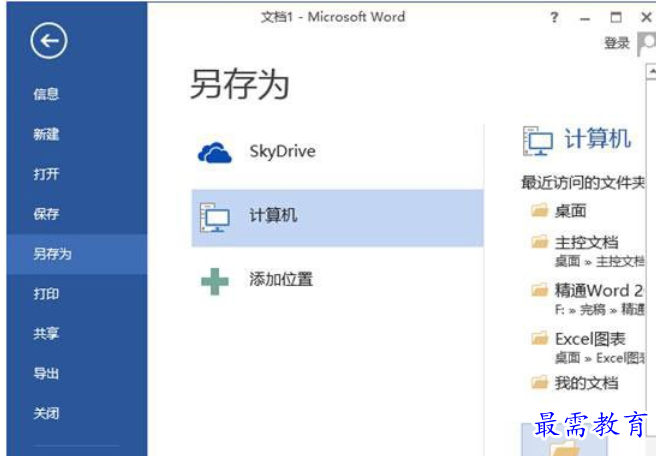Choose the 添加位置 option
The width and height of the screenshot is (656, 456).
(x=281, y=279)
